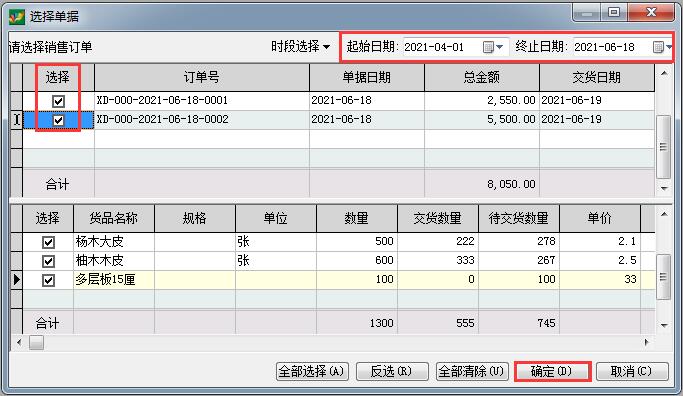
Task: Click the 多层板15厘 product name cell
Action: coord(114,280)
